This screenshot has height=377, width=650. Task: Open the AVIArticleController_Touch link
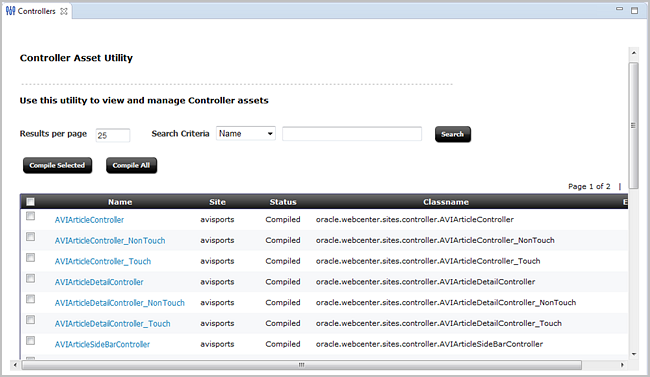coord(103,261)
